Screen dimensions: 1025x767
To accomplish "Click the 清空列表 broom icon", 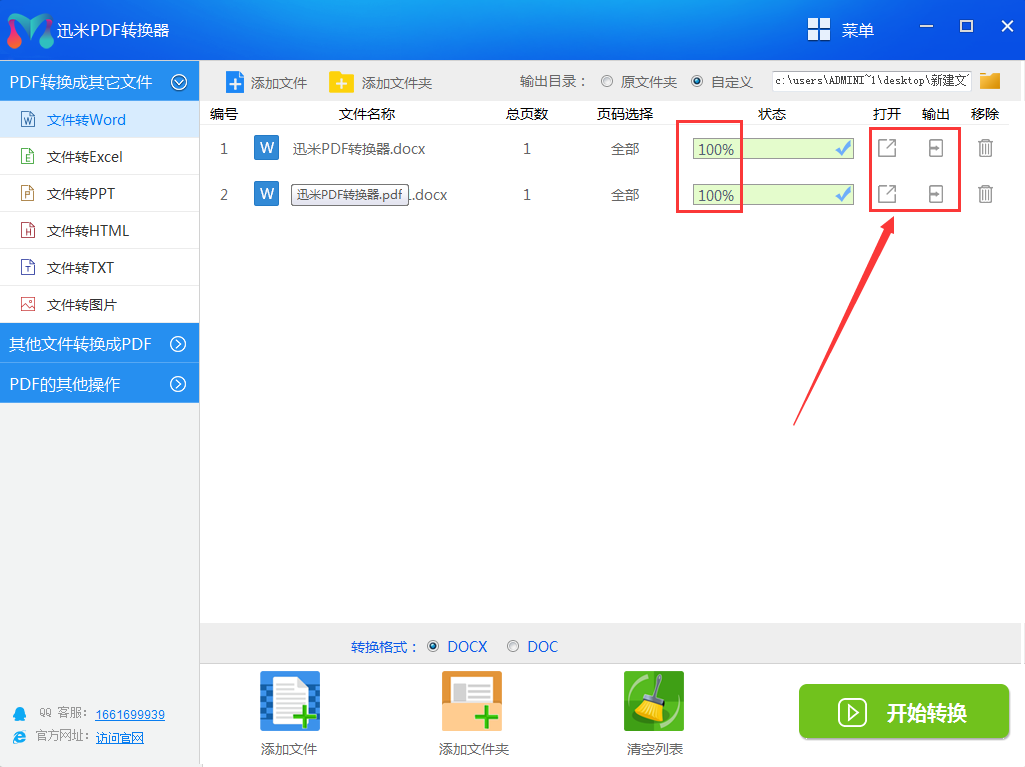I will pos(654,701).
